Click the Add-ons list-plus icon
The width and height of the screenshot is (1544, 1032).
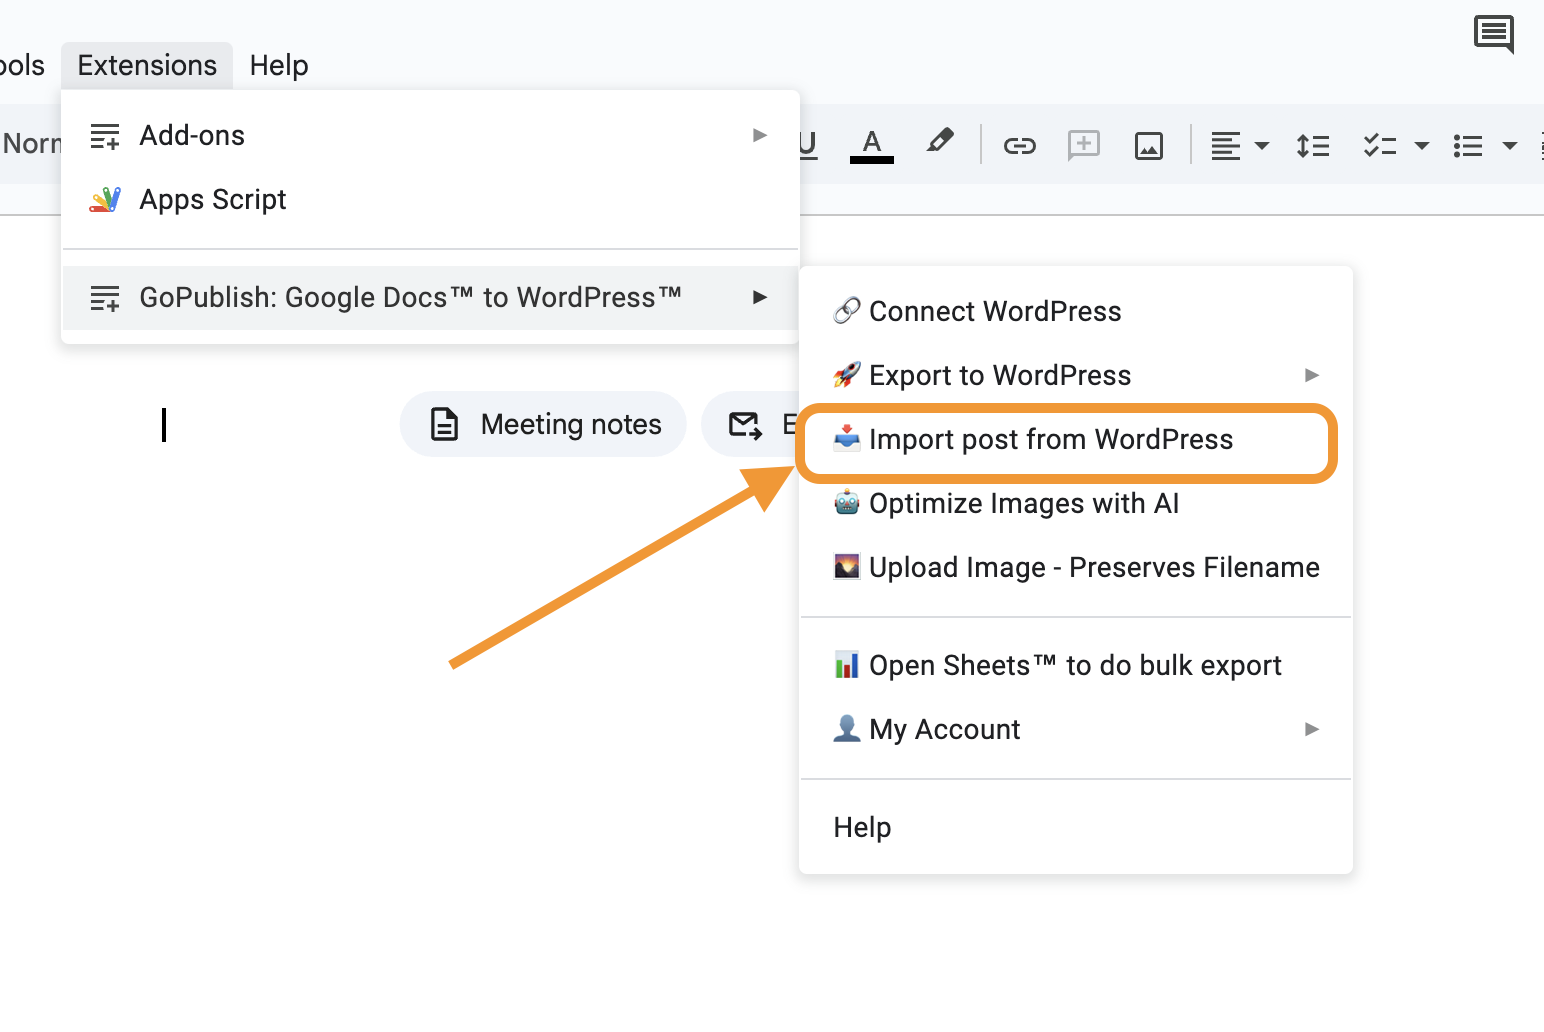pos(105,136)
